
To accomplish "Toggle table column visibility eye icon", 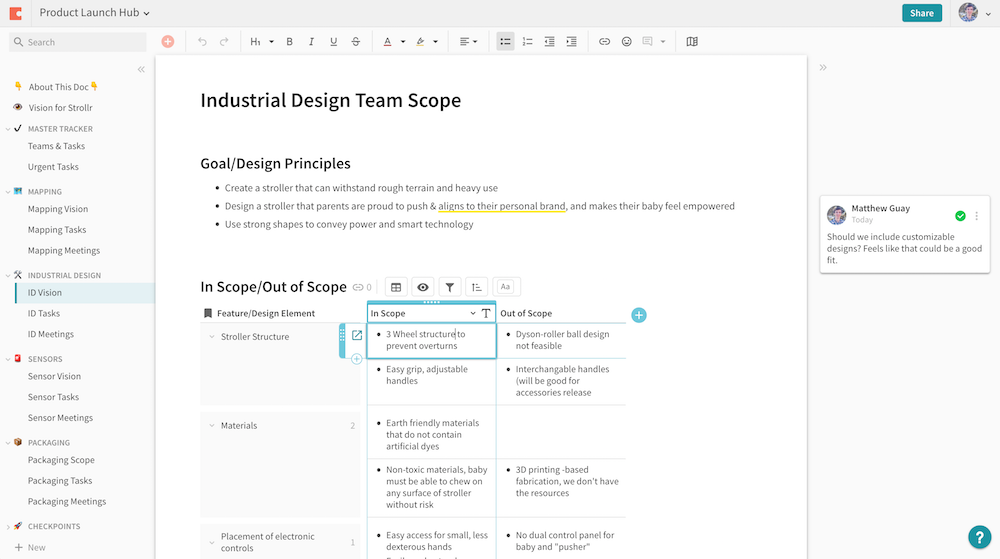I will pos(423,287).
